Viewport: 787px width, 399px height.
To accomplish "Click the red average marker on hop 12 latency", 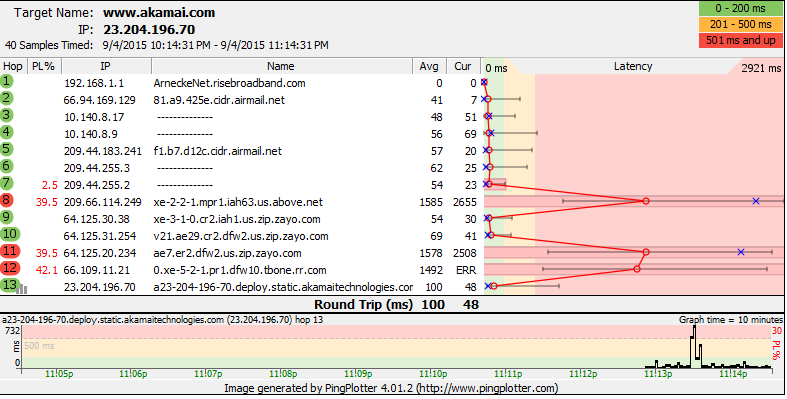I will point(637,269).
